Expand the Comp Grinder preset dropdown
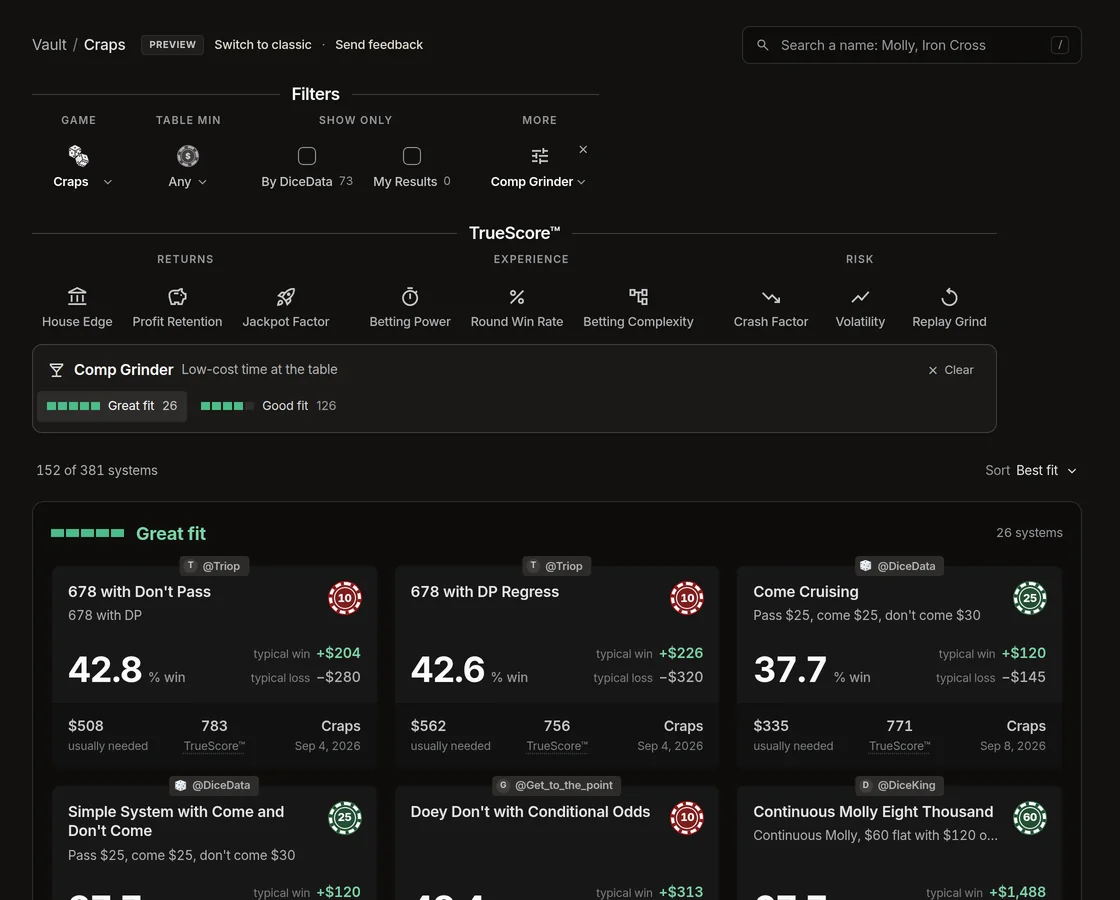The width and height of the screenshot is (1120, 900). [x=538, y=181]
